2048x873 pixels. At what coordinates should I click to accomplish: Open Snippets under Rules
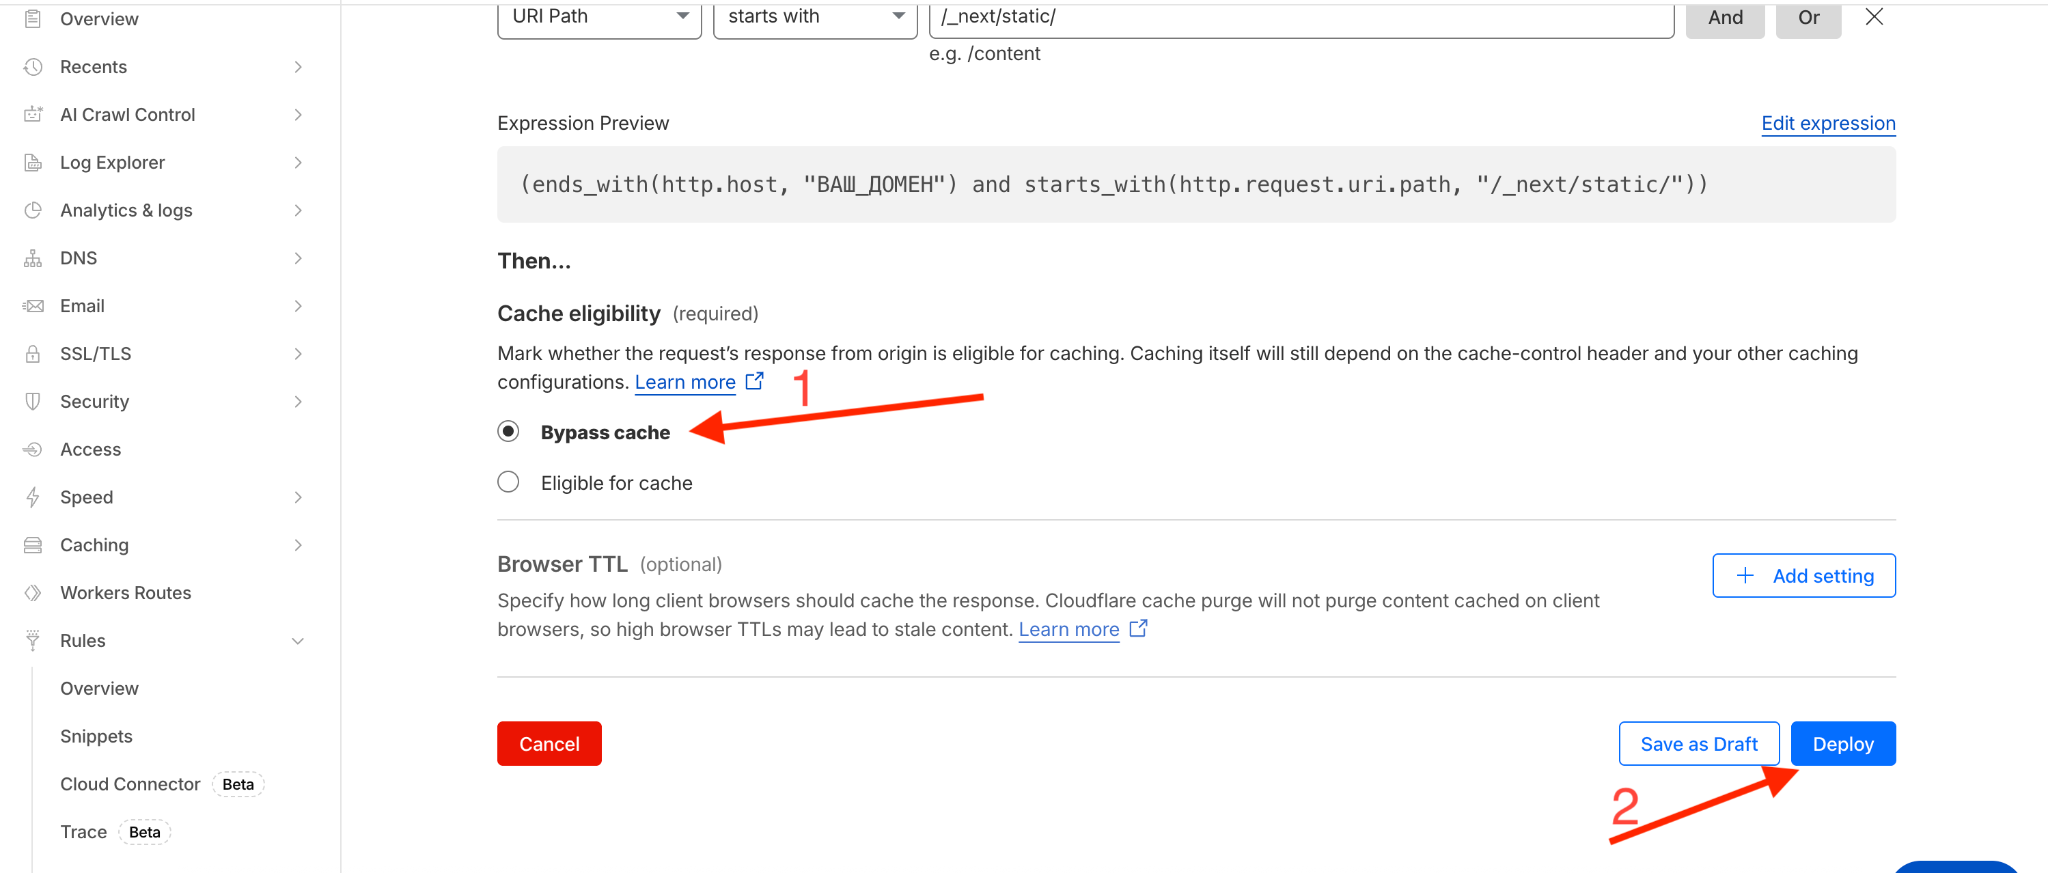pos(96,736)
